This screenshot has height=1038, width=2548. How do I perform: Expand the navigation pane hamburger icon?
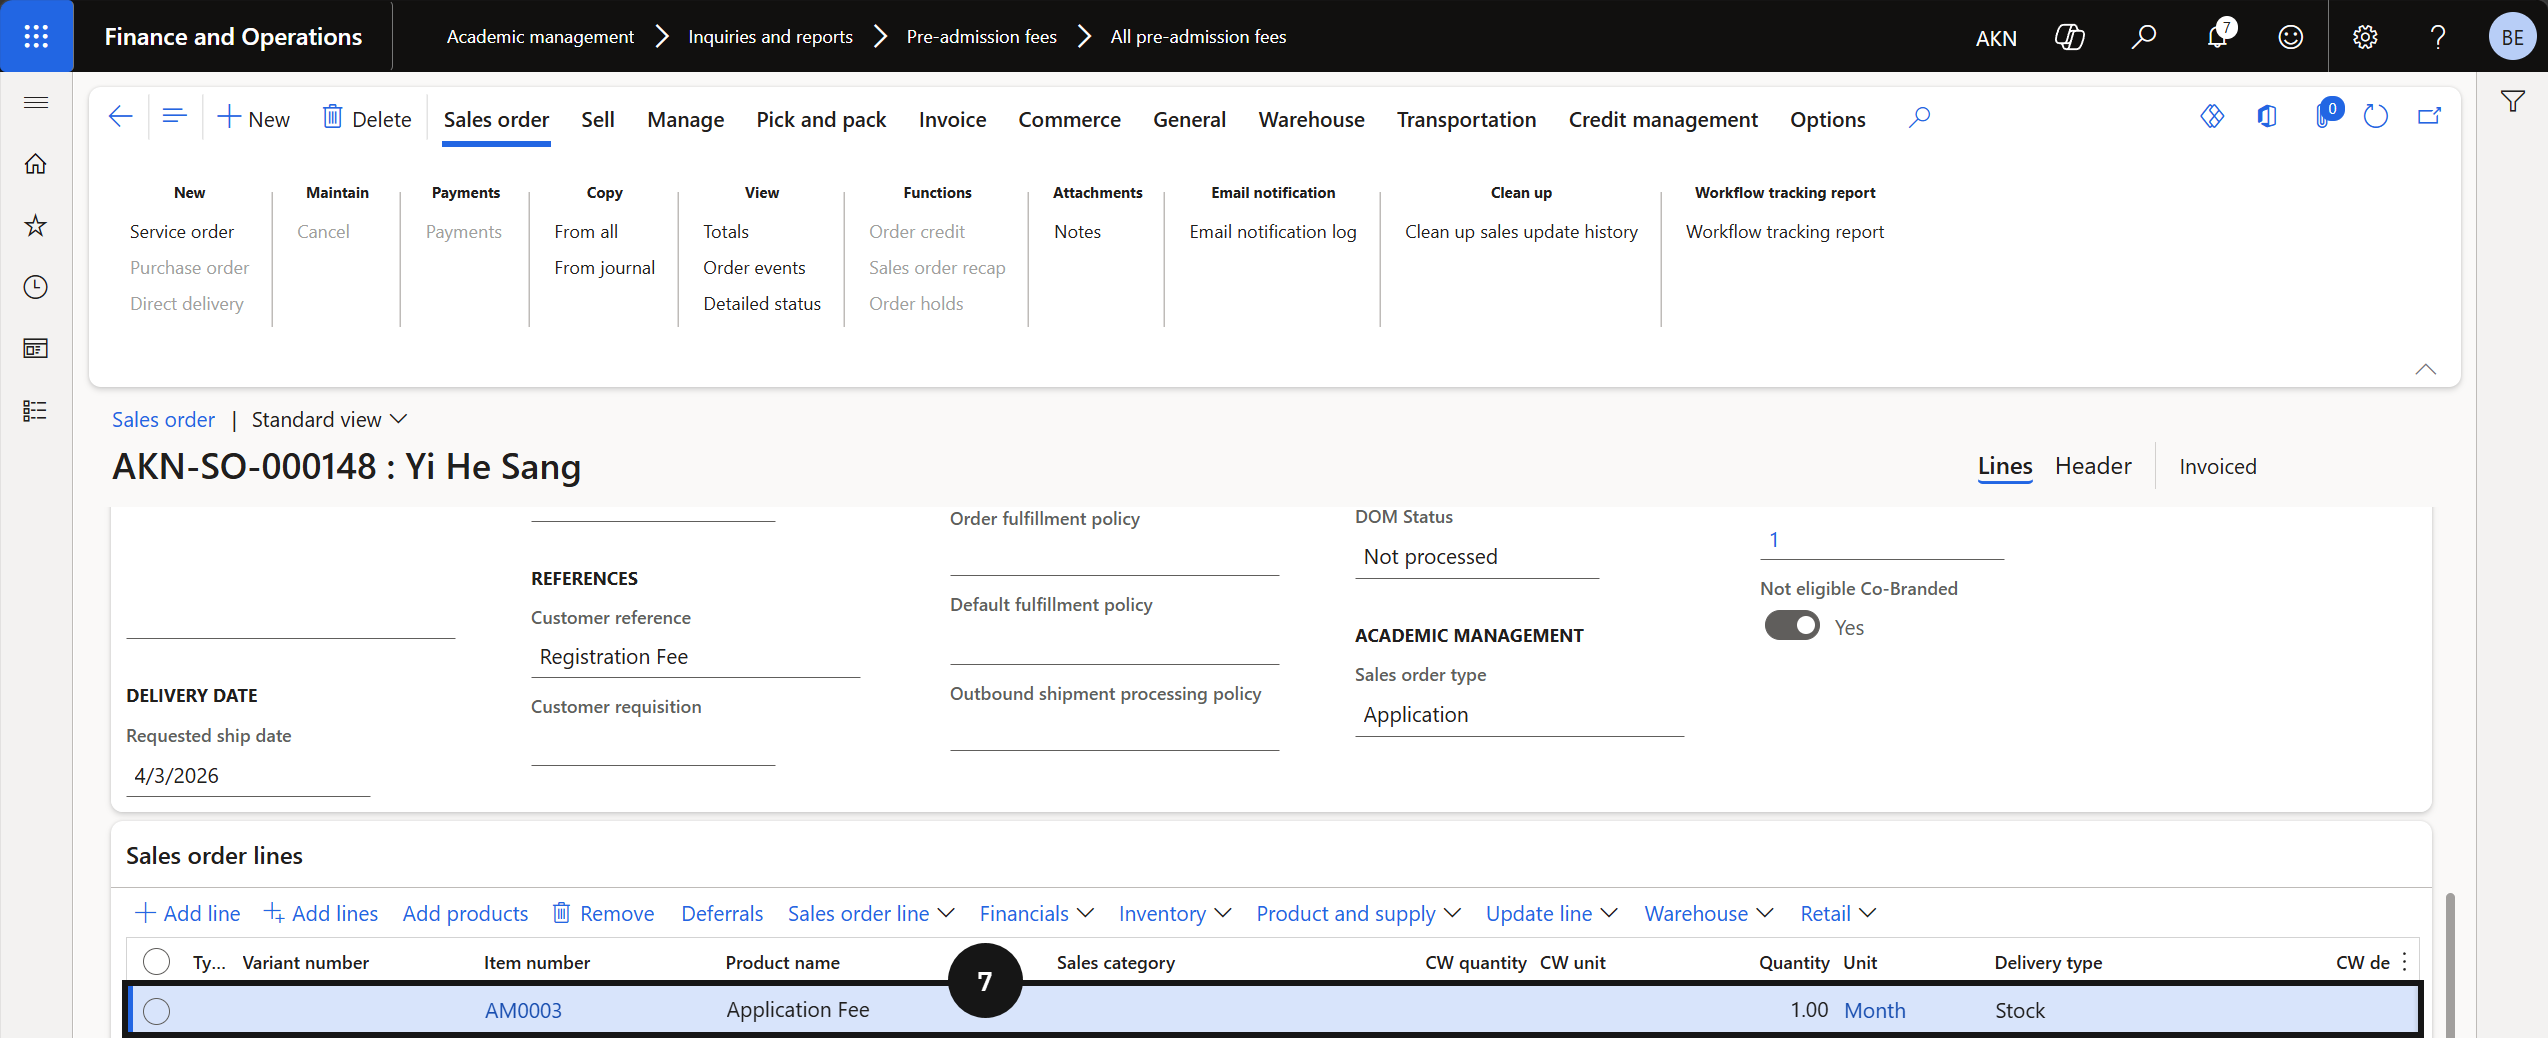[x=36, y=102]
